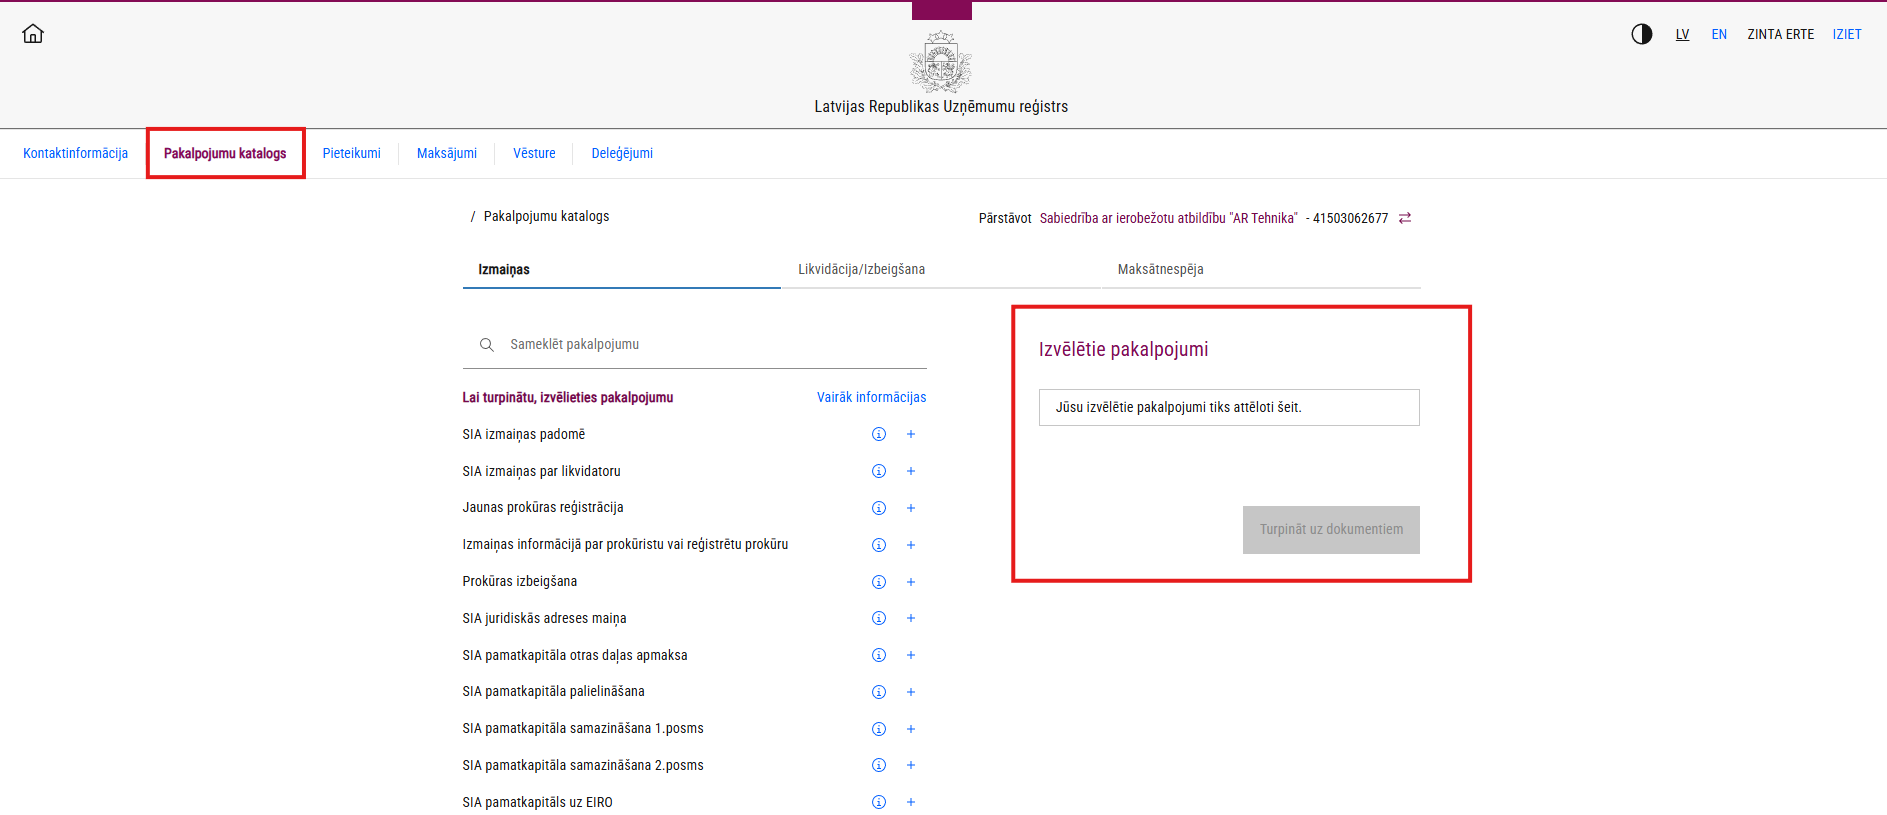Go to the home page icon
The image size is (1887, 815).
click(33, 34)
